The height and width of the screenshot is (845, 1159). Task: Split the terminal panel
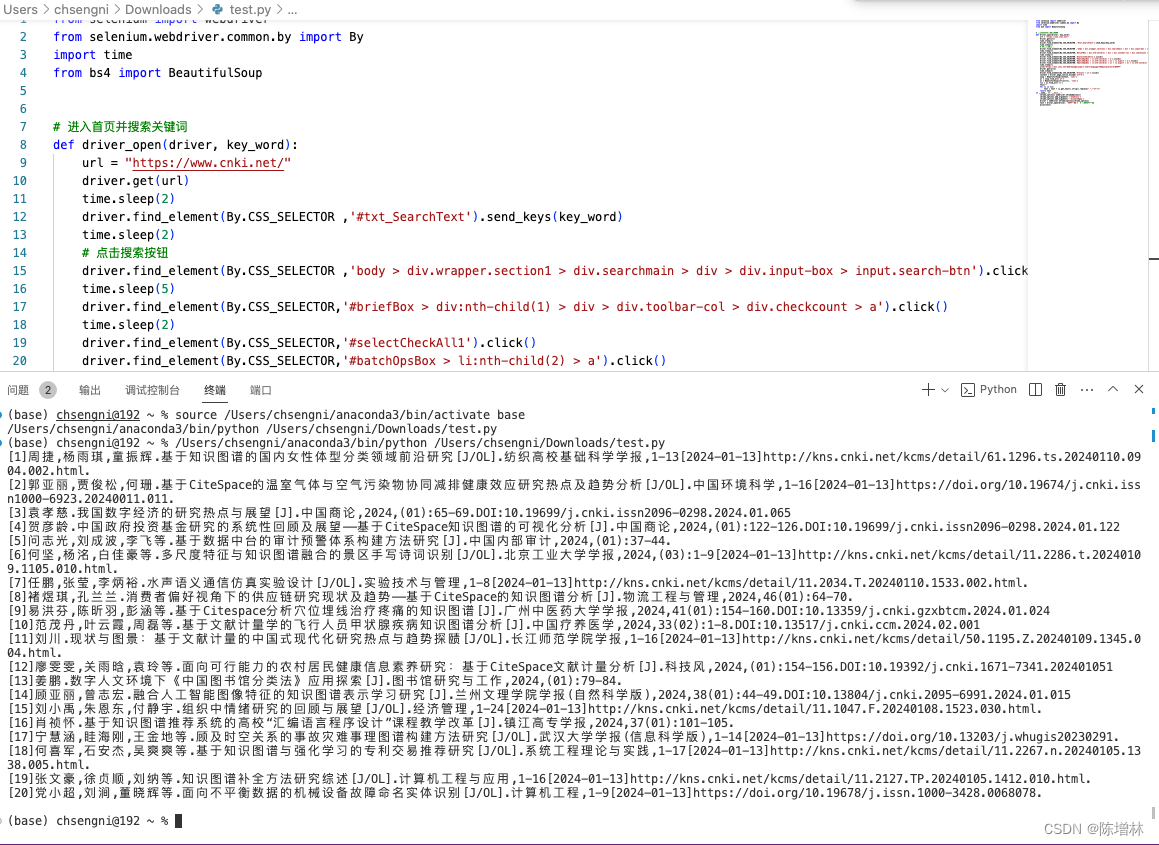coord(1036,390)
